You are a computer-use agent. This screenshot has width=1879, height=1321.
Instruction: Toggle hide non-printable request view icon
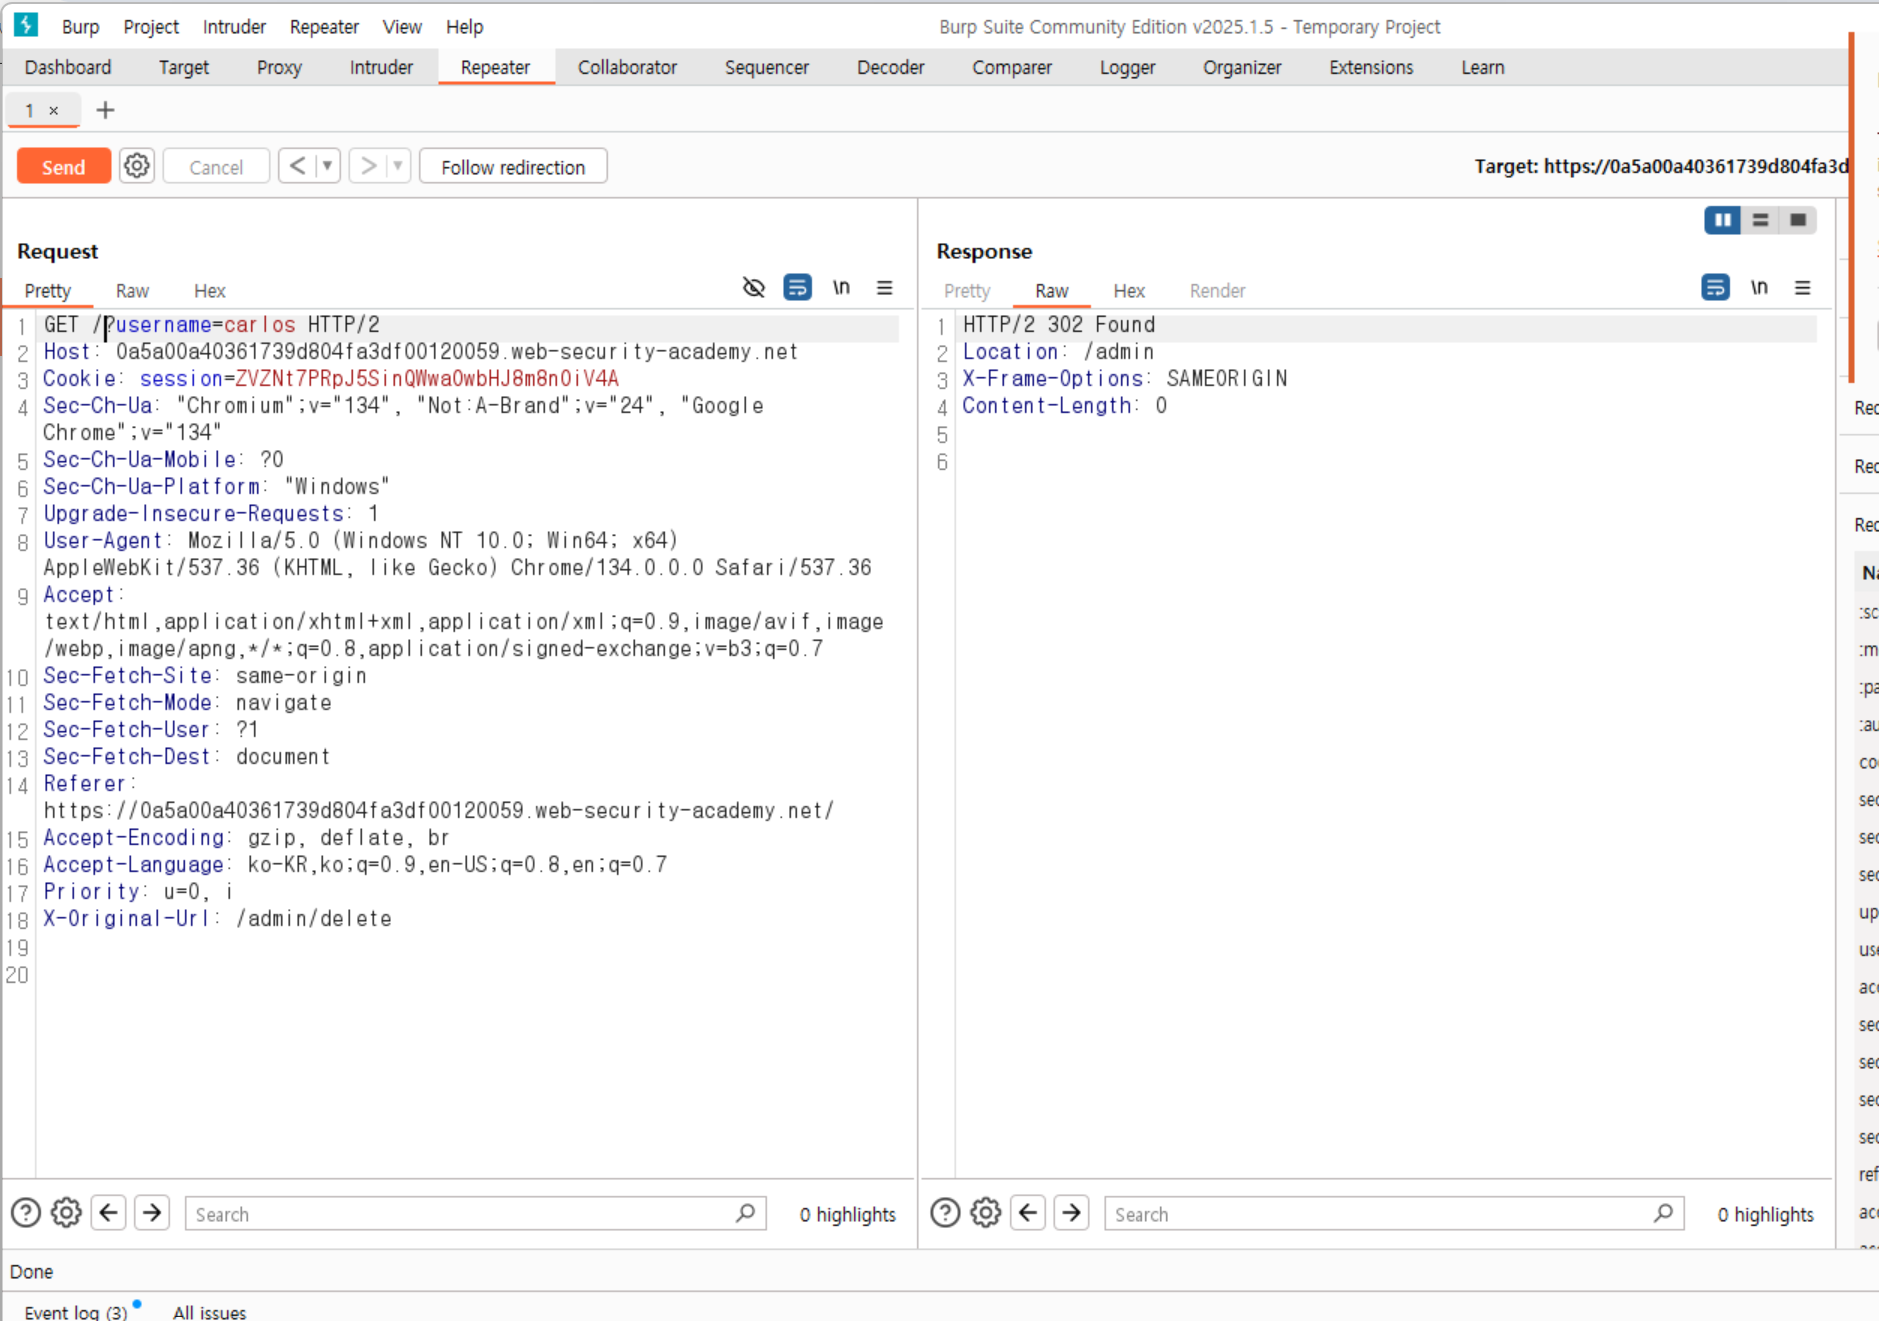click(x=754, y=288)
